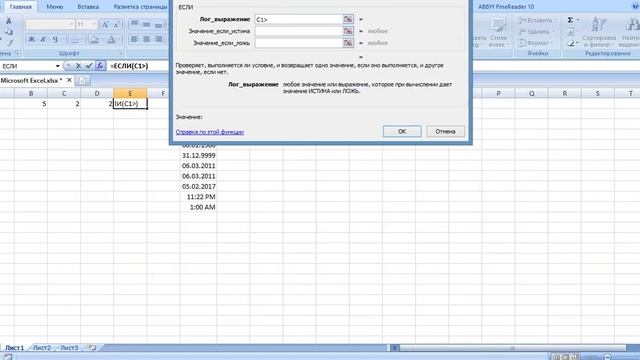Collapse dialog via Значение_если_ложь range selector icon
This screenshot has width=640, height=360.
348,43
